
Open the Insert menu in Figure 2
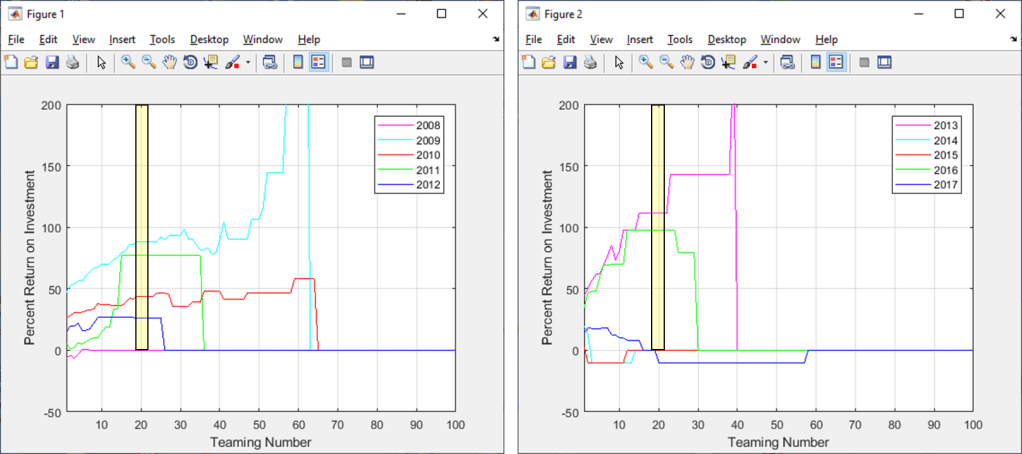(x=639, y=40)
